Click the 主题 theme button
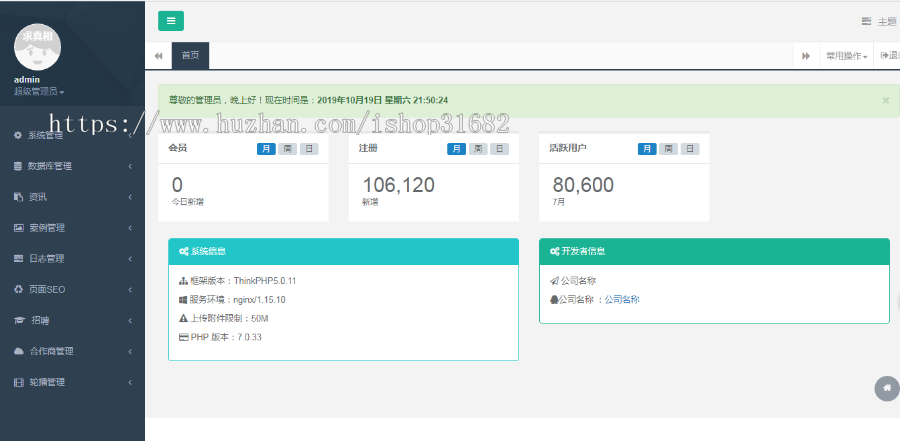 pos(880,22)
